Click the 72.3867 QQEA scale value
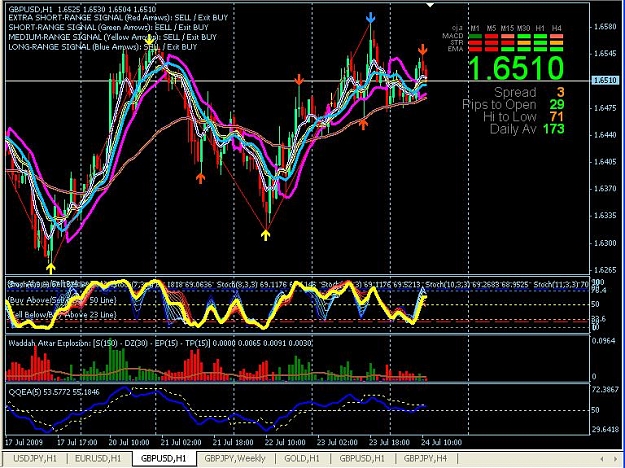 605,389
